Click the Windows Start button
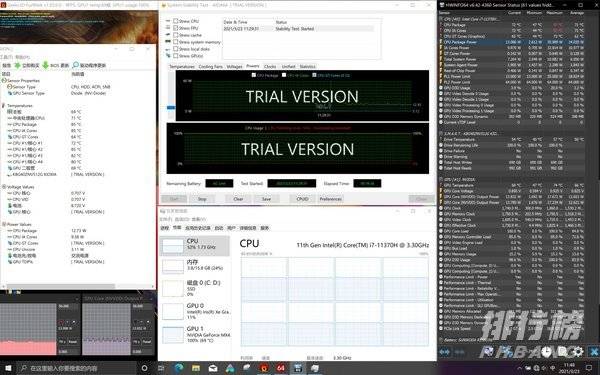This screenshot has width=600, height=375. (8, 368)
